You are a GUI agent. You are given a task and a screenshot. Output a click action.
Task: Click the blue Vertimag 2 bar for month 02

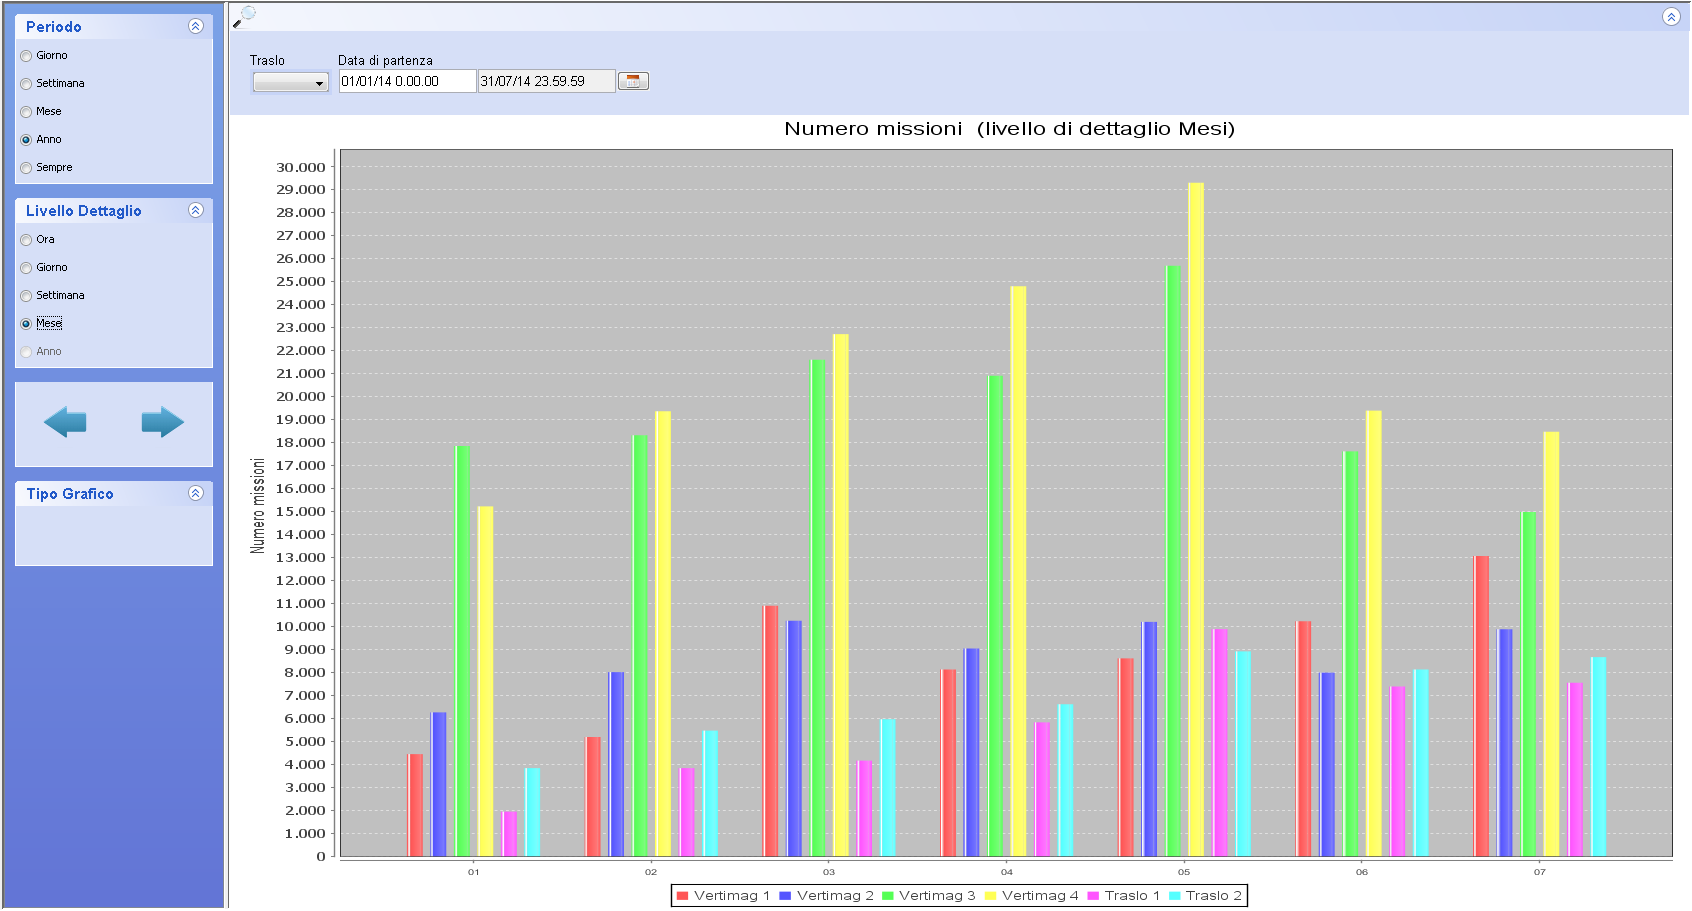pos(617,764)
